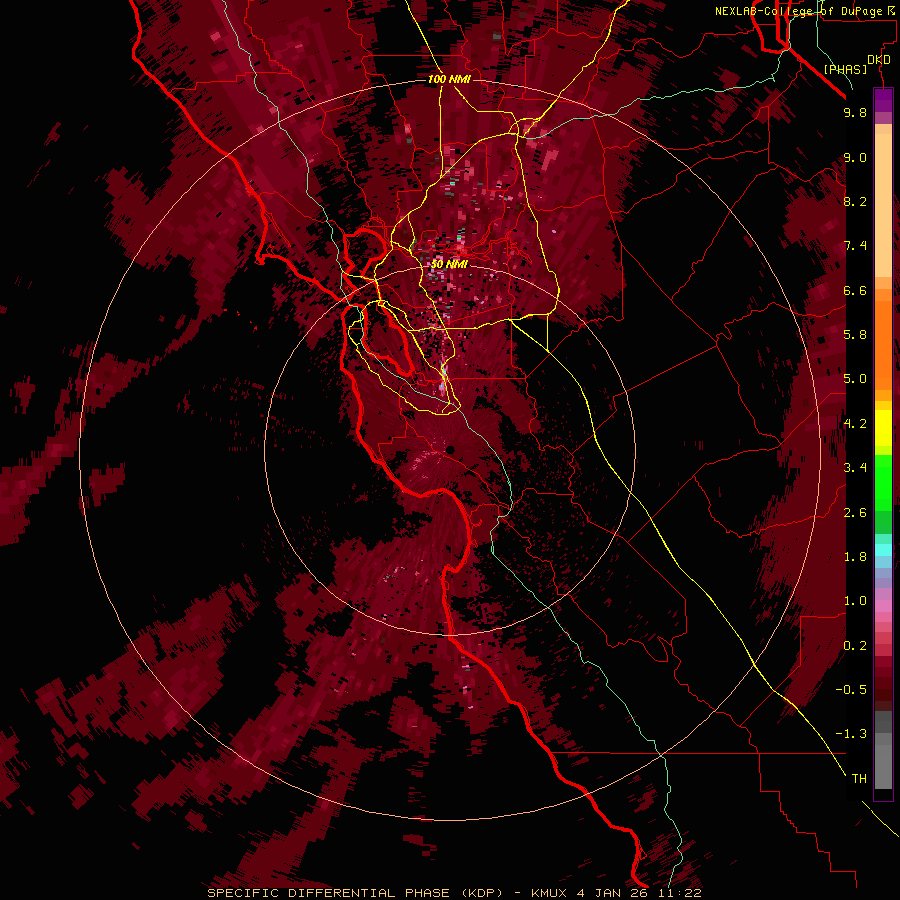Click the 50 NMI range ring label
This screenshot has height=900, width=900.
(449, 265)
